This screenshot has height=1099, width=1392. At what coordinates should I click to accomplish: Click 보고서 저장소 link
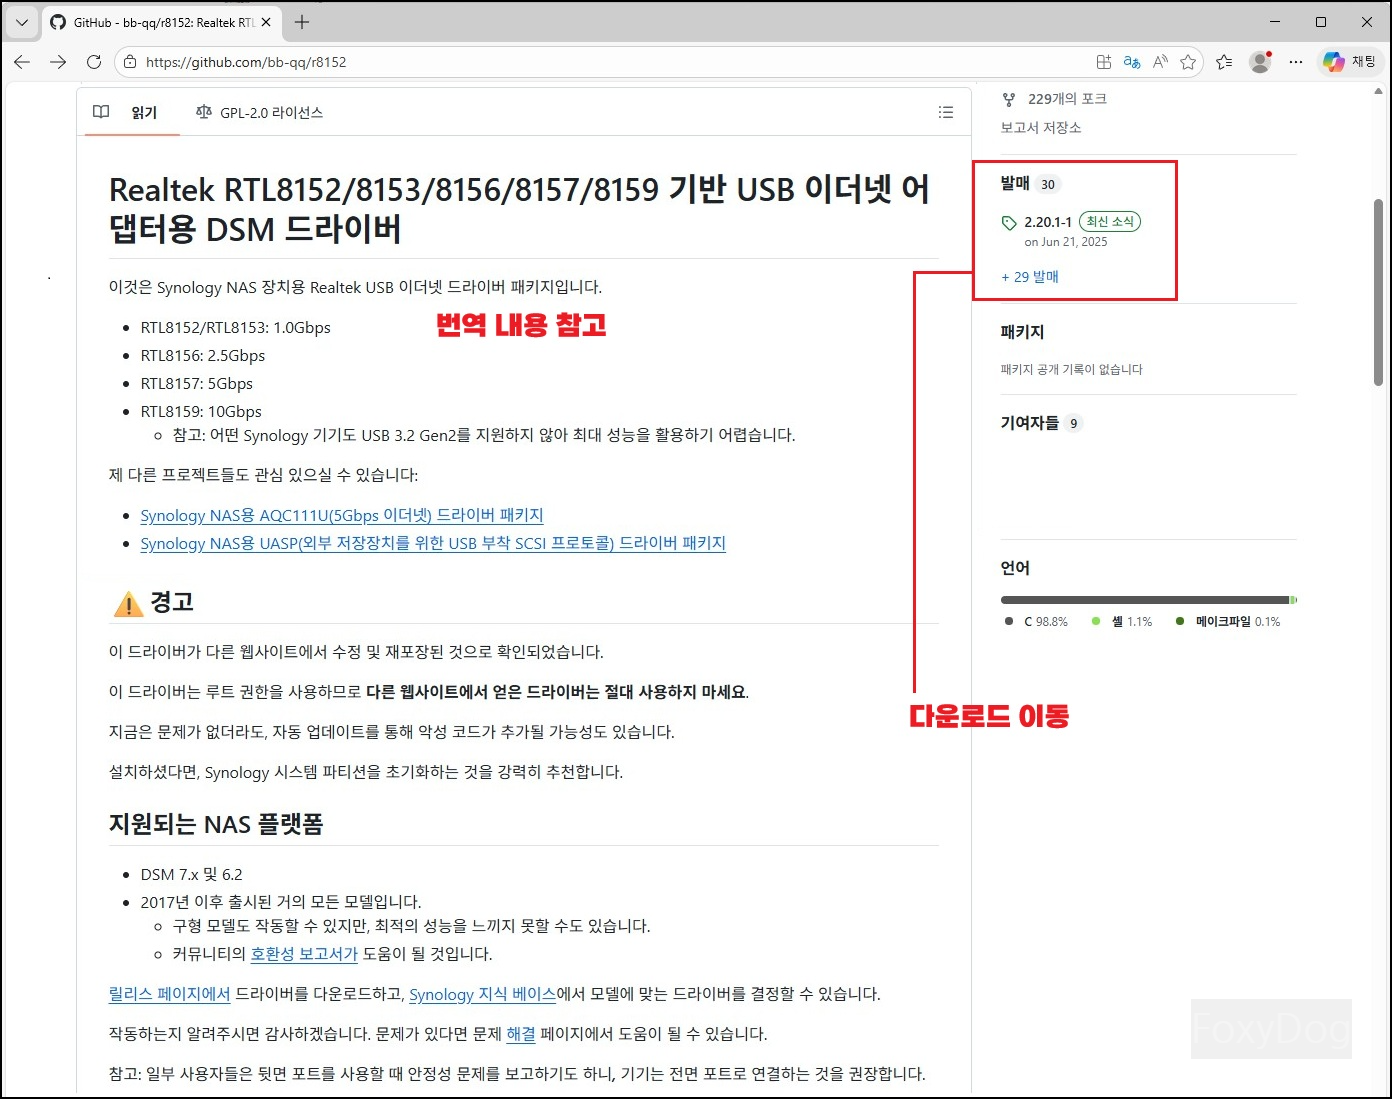pyautogui.click(x=1041, y=128)
